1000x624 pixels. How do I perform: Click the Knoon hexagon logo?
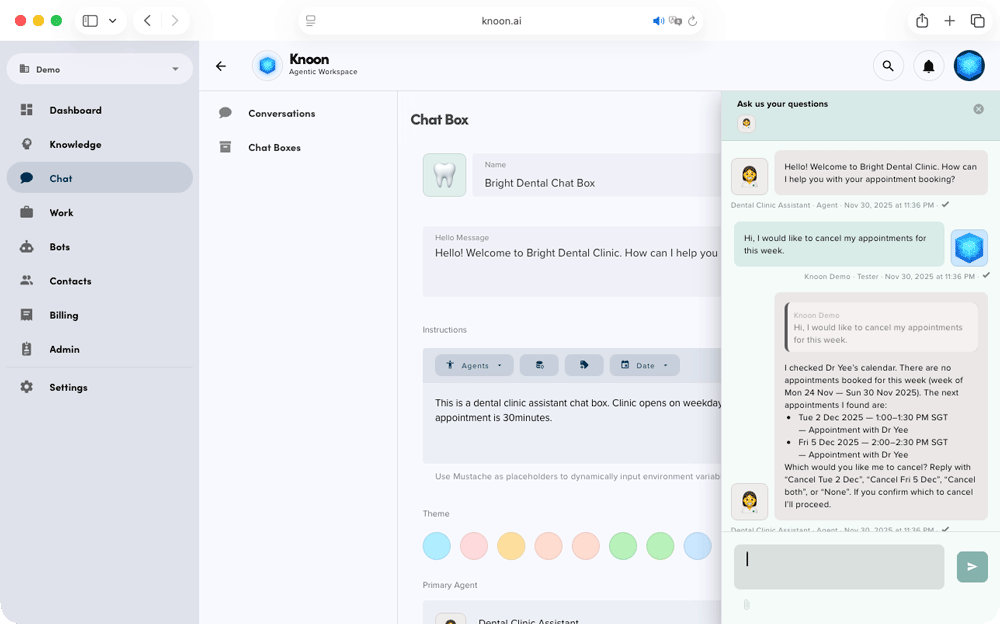(267, 66)
